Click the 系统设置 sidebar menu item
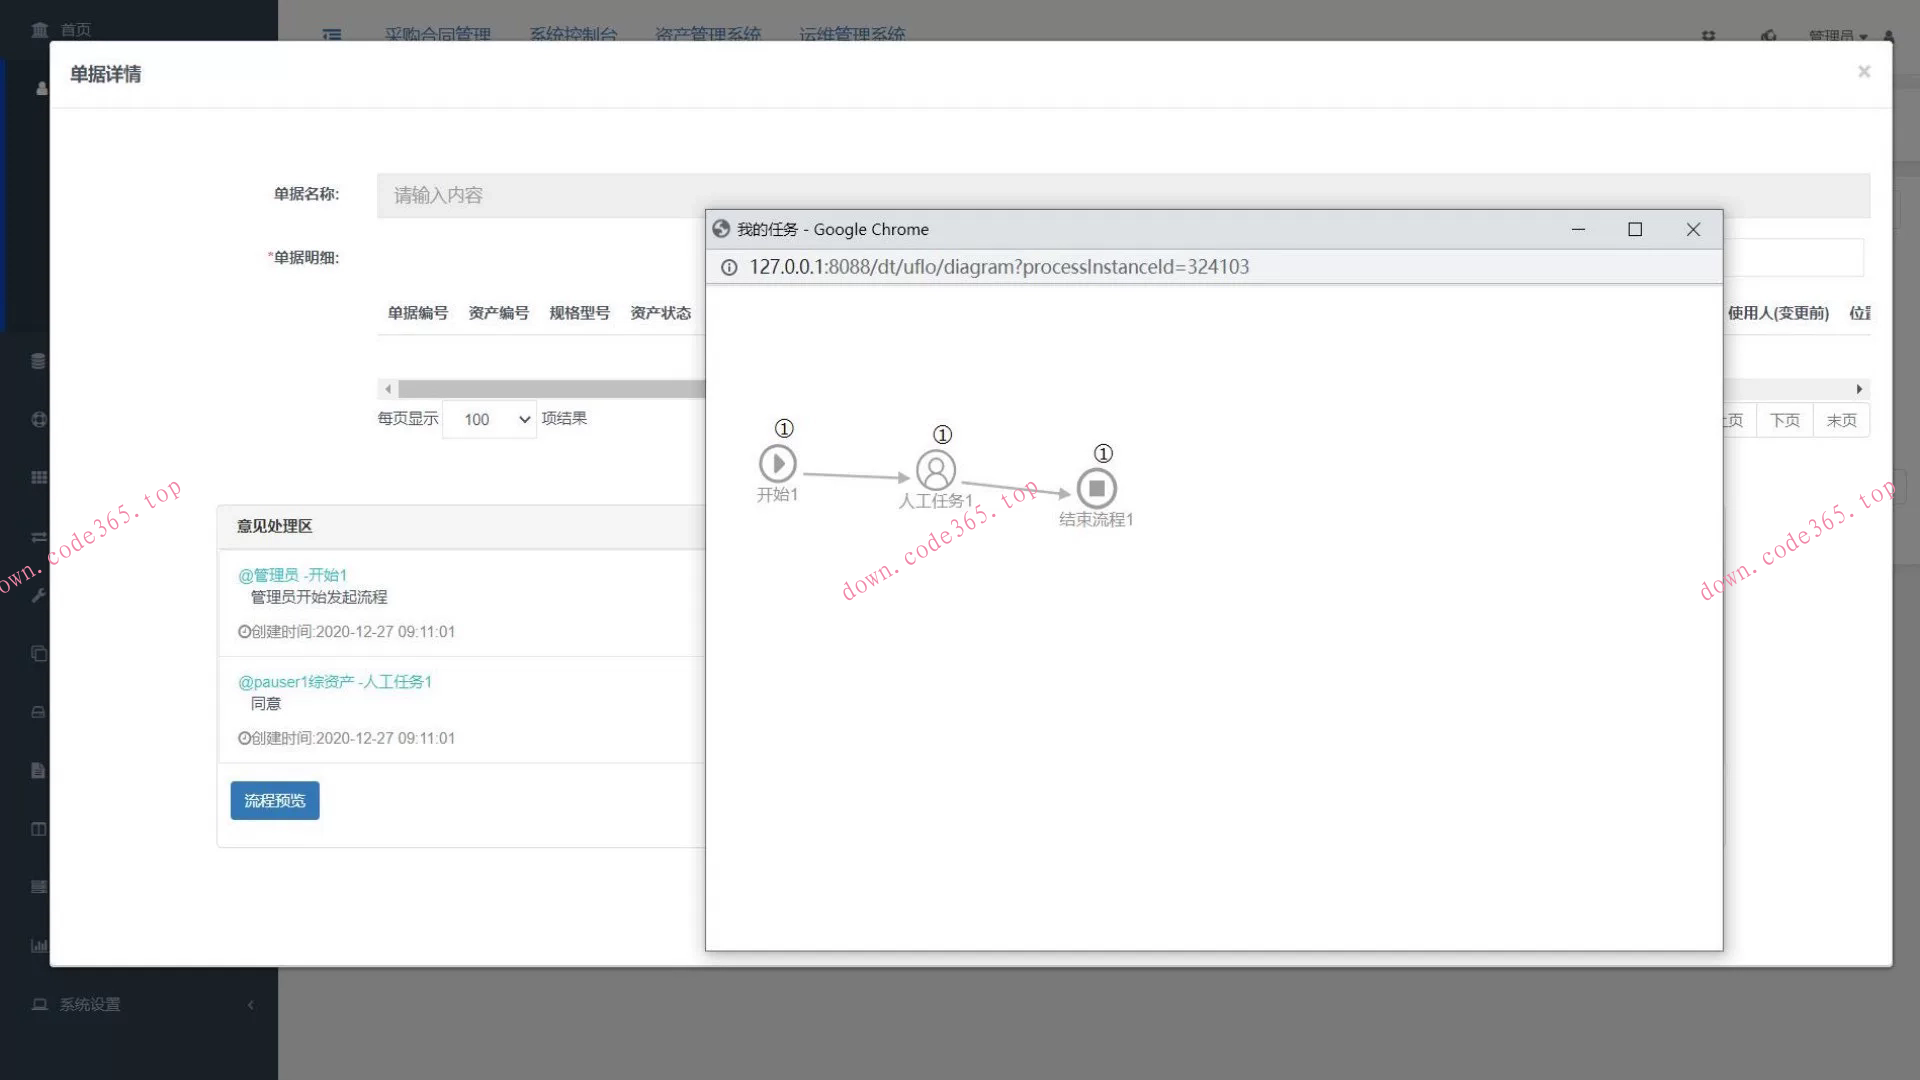 (x=89, y=1004)
